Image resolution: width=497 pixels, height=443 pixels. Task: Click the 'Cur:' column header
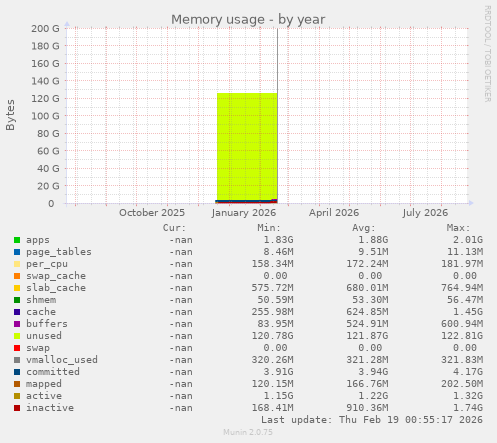click(x=174, y=228)
